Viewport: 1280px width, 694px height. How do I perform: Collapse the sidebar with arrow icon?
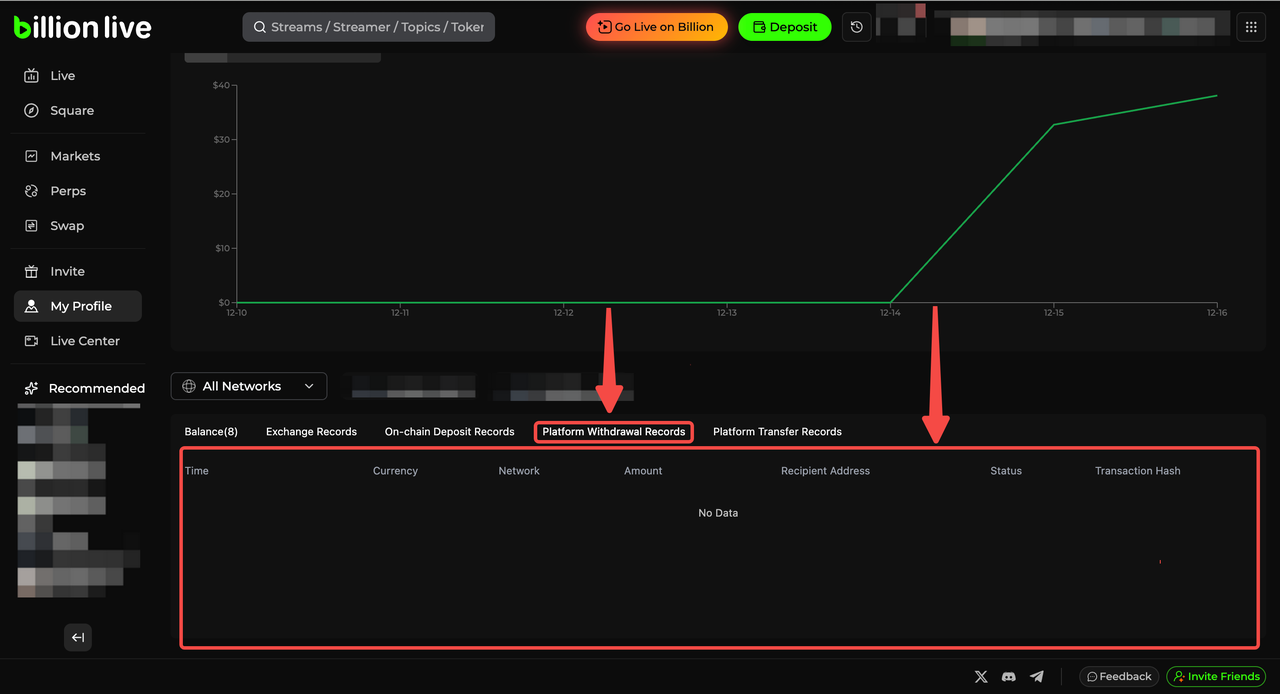point(78,637)
